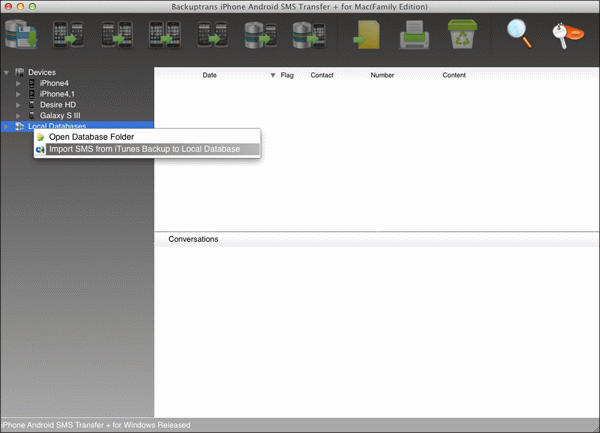This screenshot has width=600, height=433.
Task: Choose Open Database Folder from context menu
Action: click(147, 137)
